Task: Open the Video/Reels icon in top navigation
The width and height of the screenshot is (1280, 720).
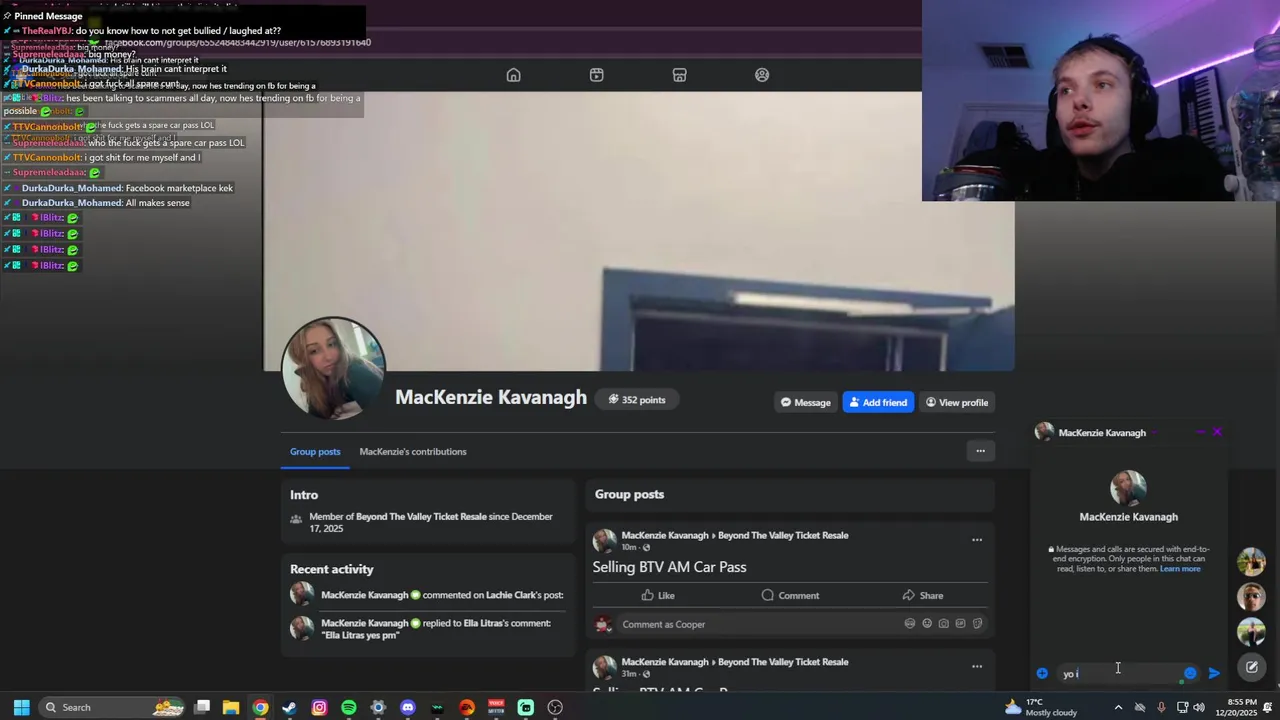Action: (x=596, y=75)
